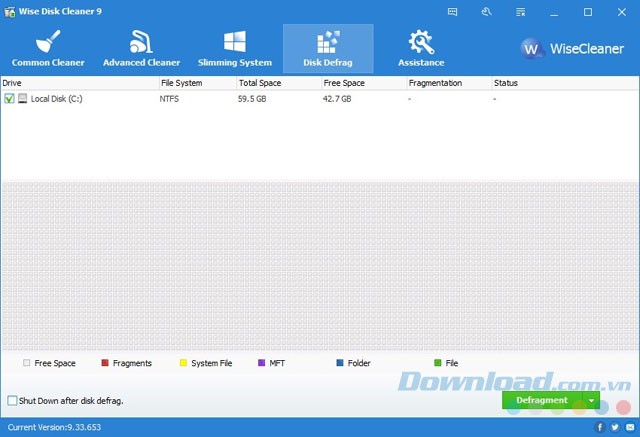Screen dimensions: 640x437
Task: Open the Assistance gear-wrench icon
Action: 421,43
